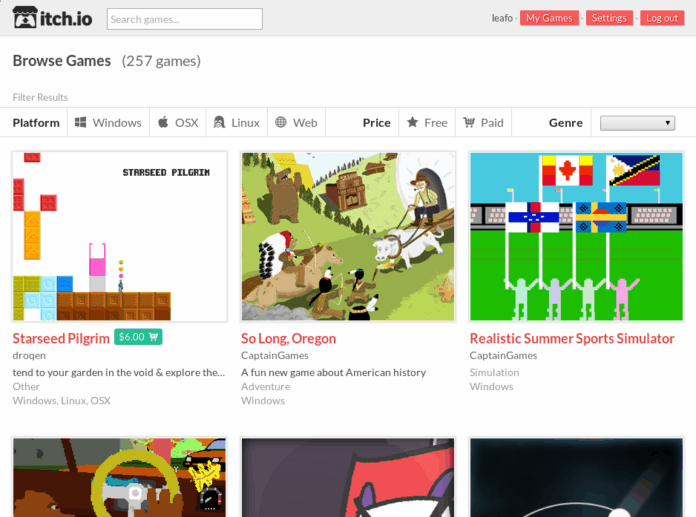696x517 pixels.
Task: Show only Paid games
Action: [x=483, y=122]
